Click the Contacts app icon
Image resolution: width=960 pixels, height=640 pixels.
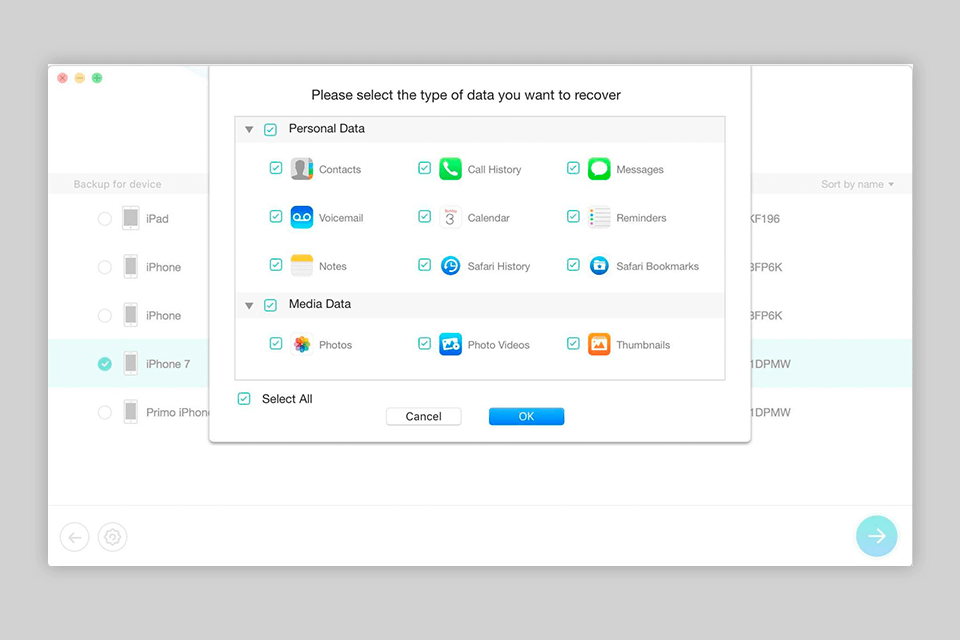pos(302,169)
